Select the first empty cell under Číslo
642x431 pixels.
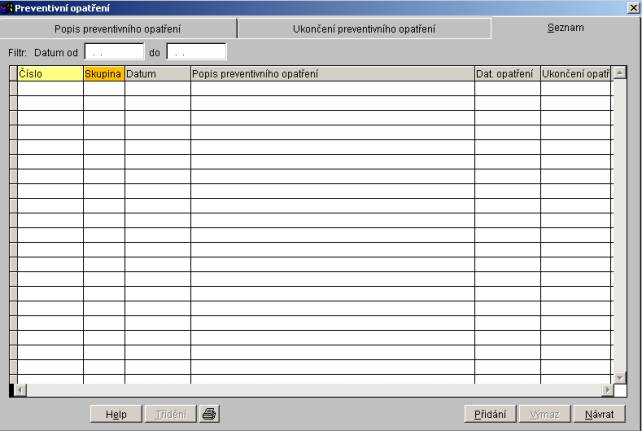[x=50, y=88]
